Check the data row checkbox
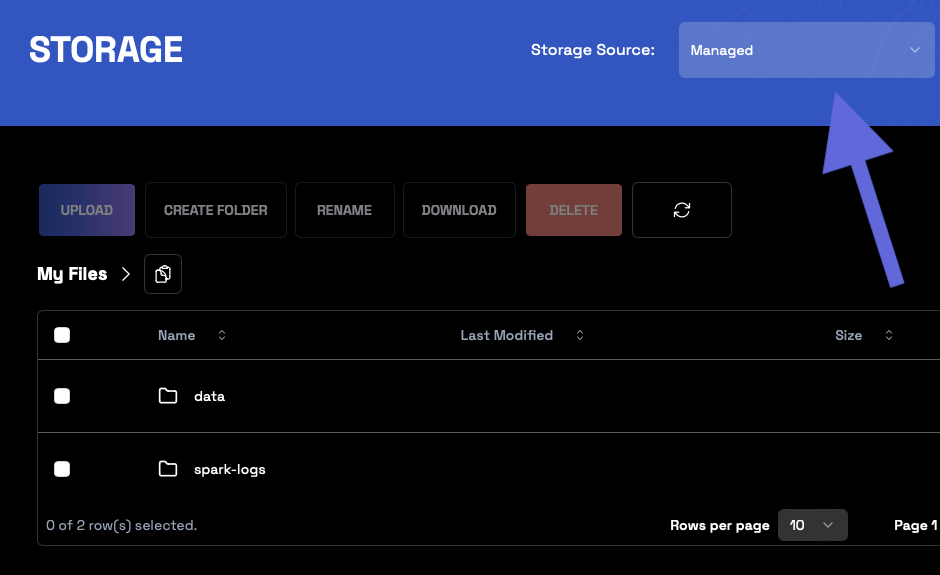Viewport: 940px width, 575px height. pyautogui.click(x=62, y=396)
